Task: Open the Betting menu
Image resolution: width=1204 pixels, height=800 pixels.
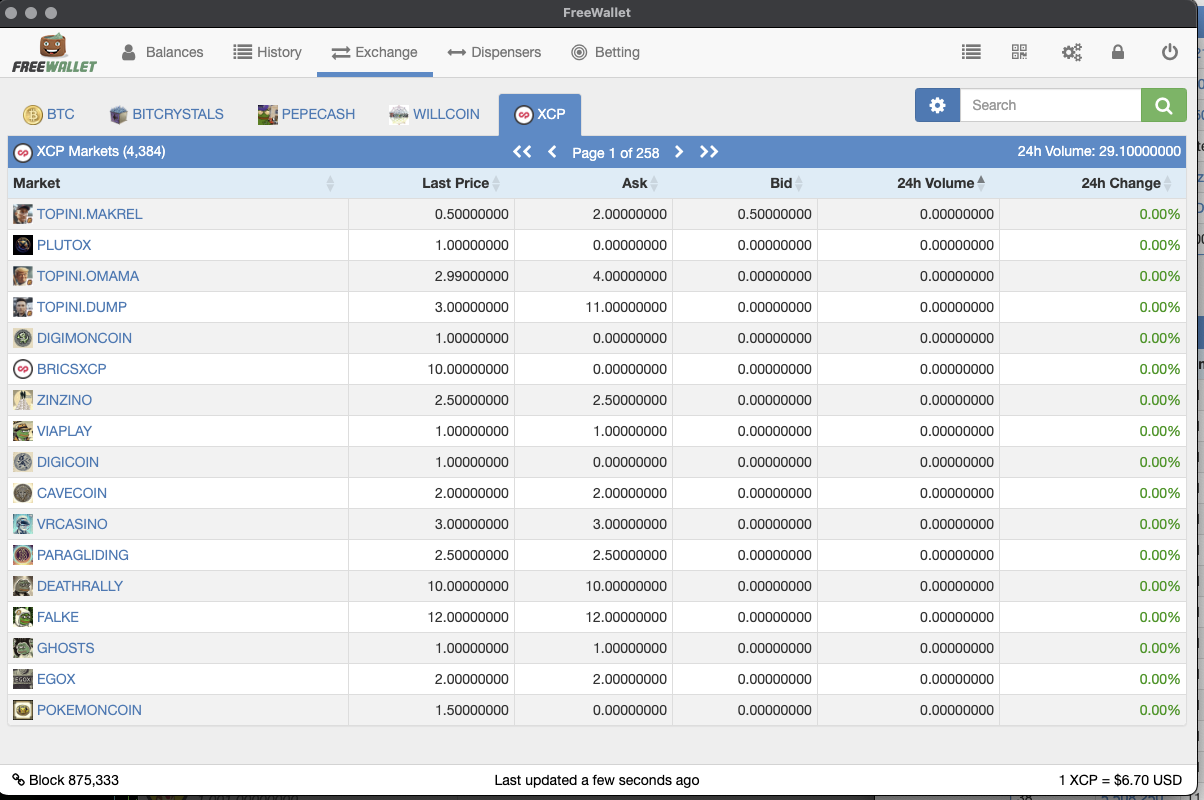Action: pos(605,52)
